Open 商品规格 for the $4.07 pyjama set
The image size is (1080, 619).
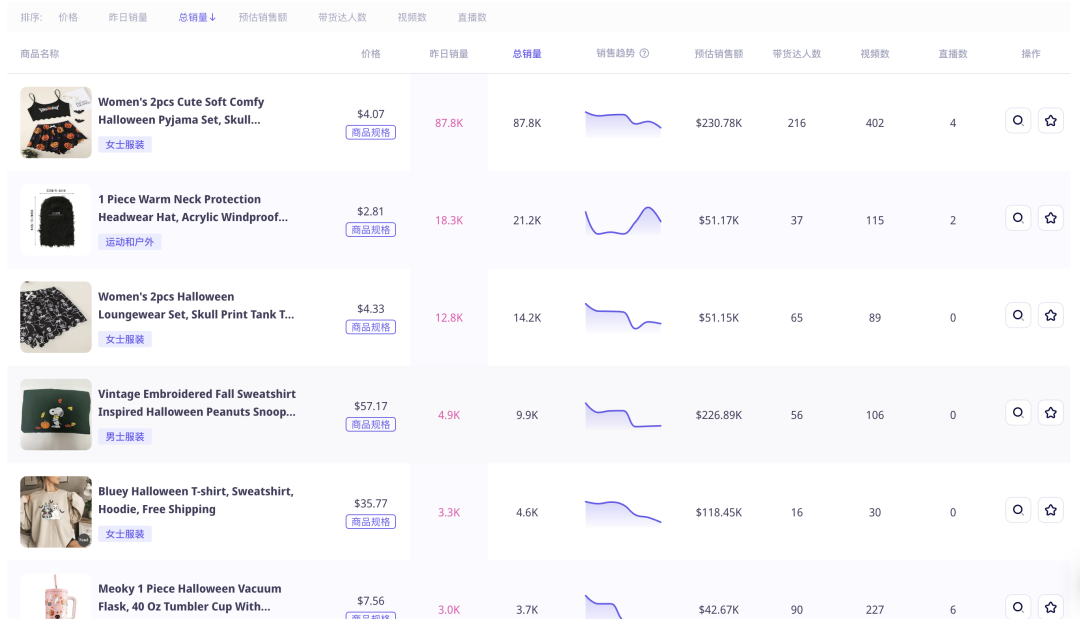(371, 132)
